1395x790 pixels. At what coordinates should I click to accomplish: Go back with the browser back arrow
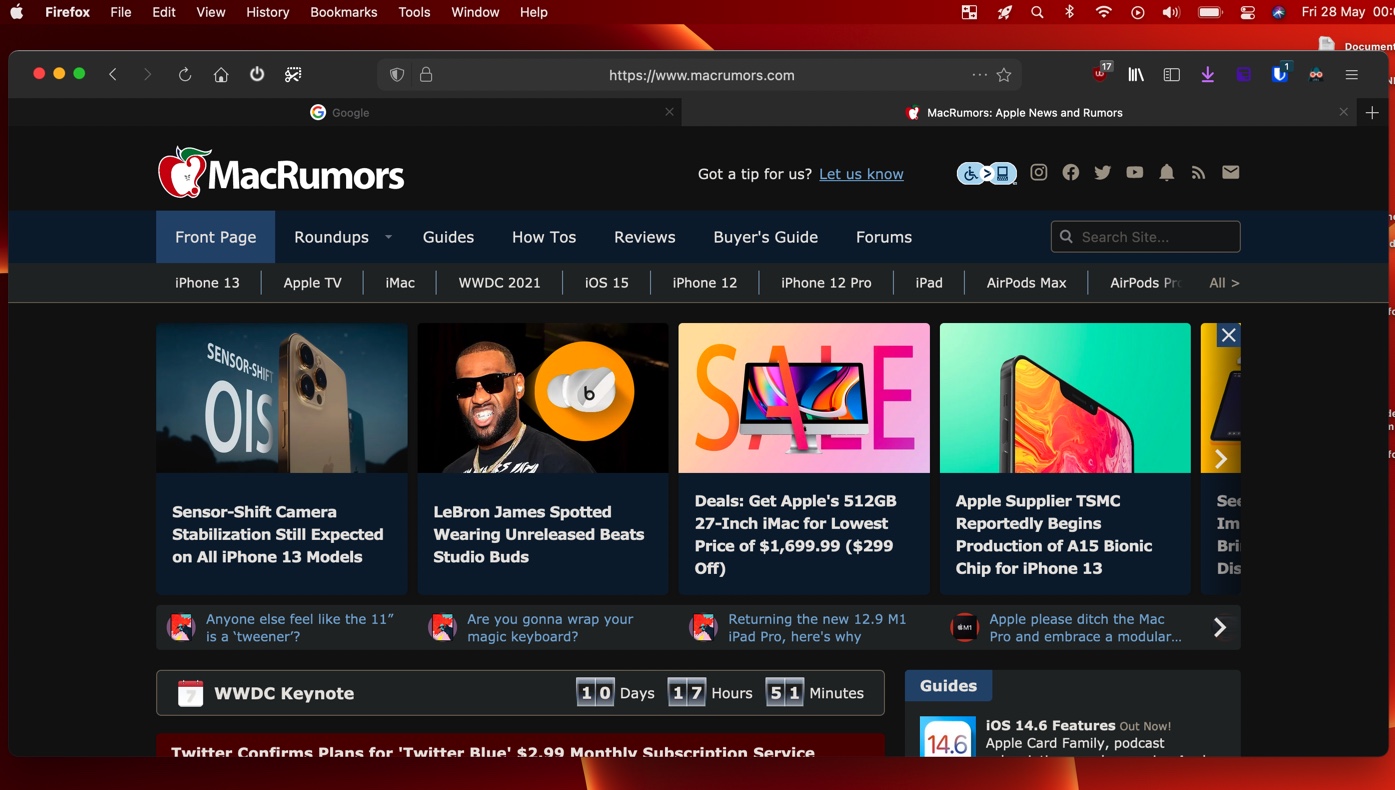pyautogui.click(x=113, y=74)
